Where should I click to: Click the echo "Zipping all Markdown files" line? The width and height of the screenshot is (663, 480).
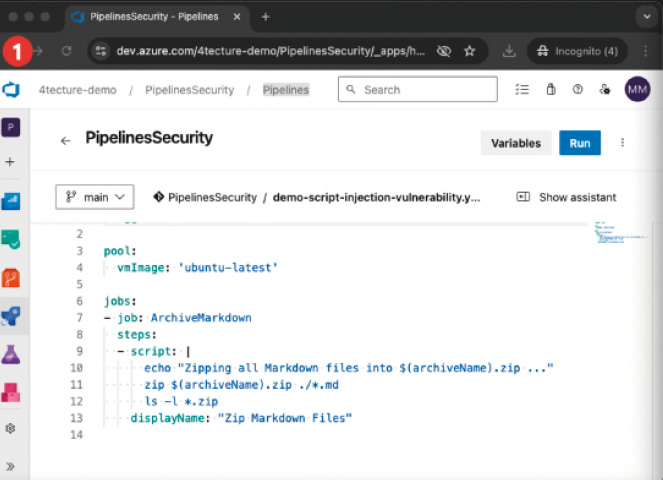(x=348, y=368)
